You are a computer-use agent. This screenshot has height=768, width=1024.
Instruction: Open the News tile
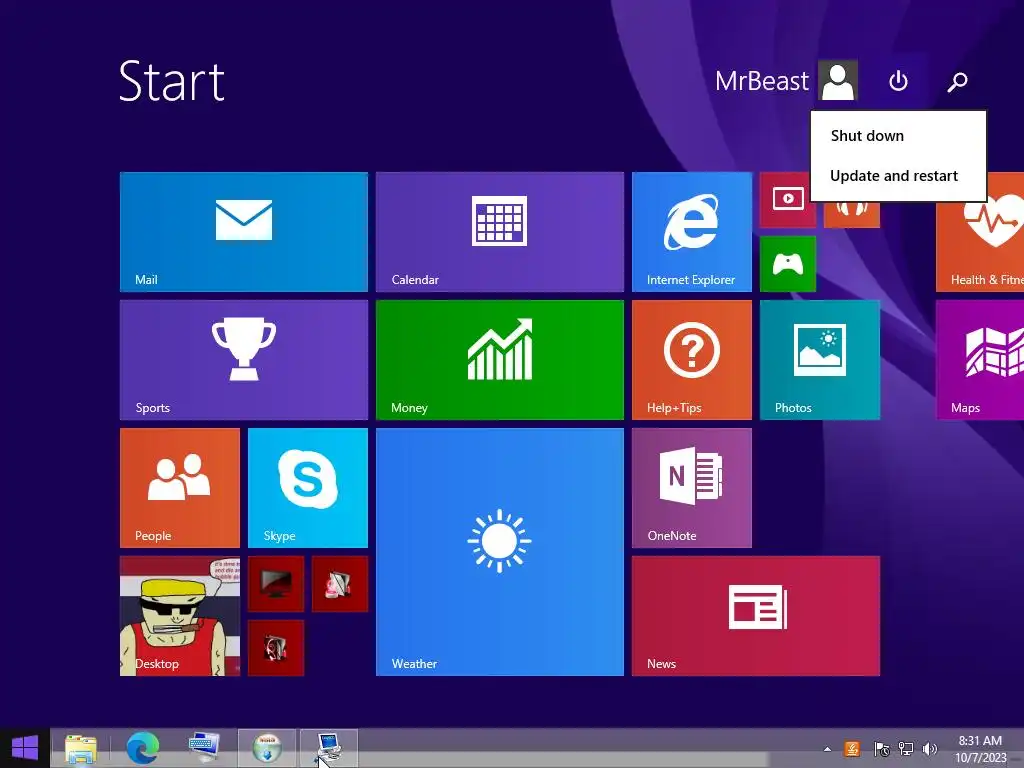756,616
